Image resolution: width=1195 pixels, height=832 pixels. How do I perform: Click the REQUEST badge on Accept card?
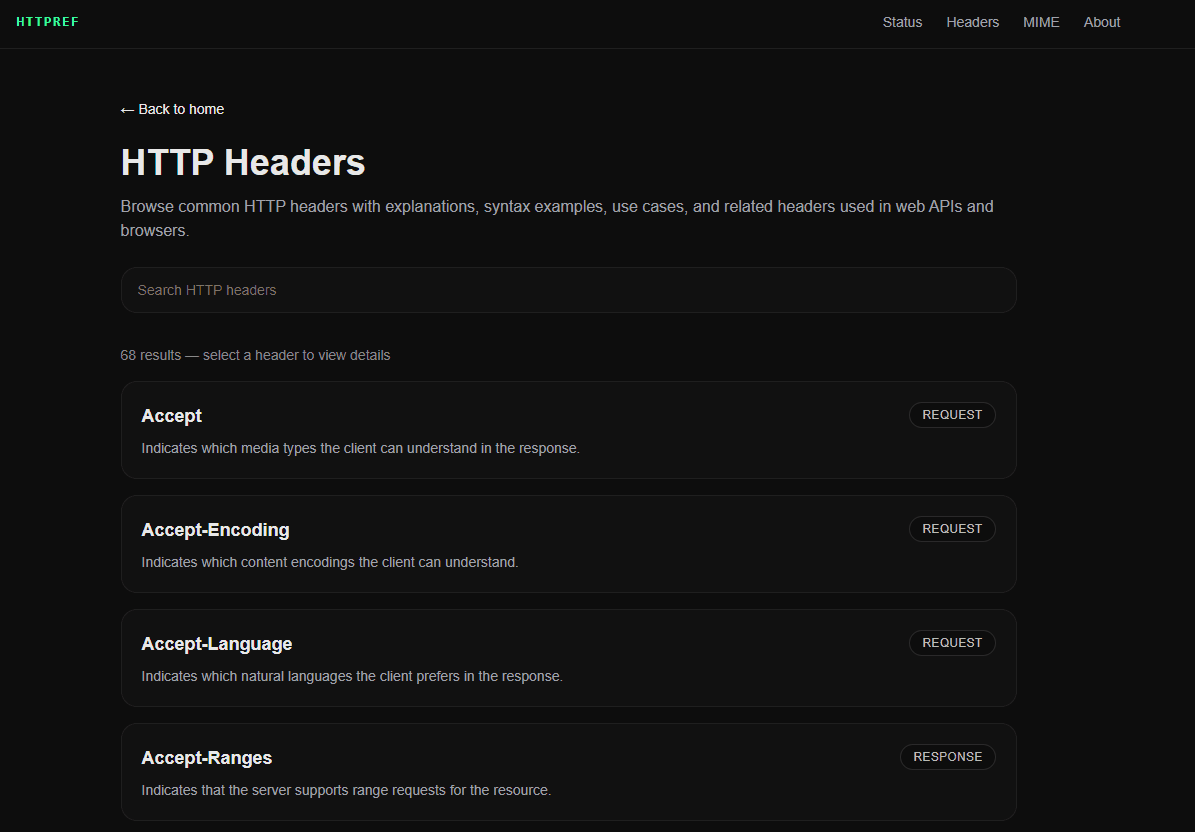coord(952,415)
